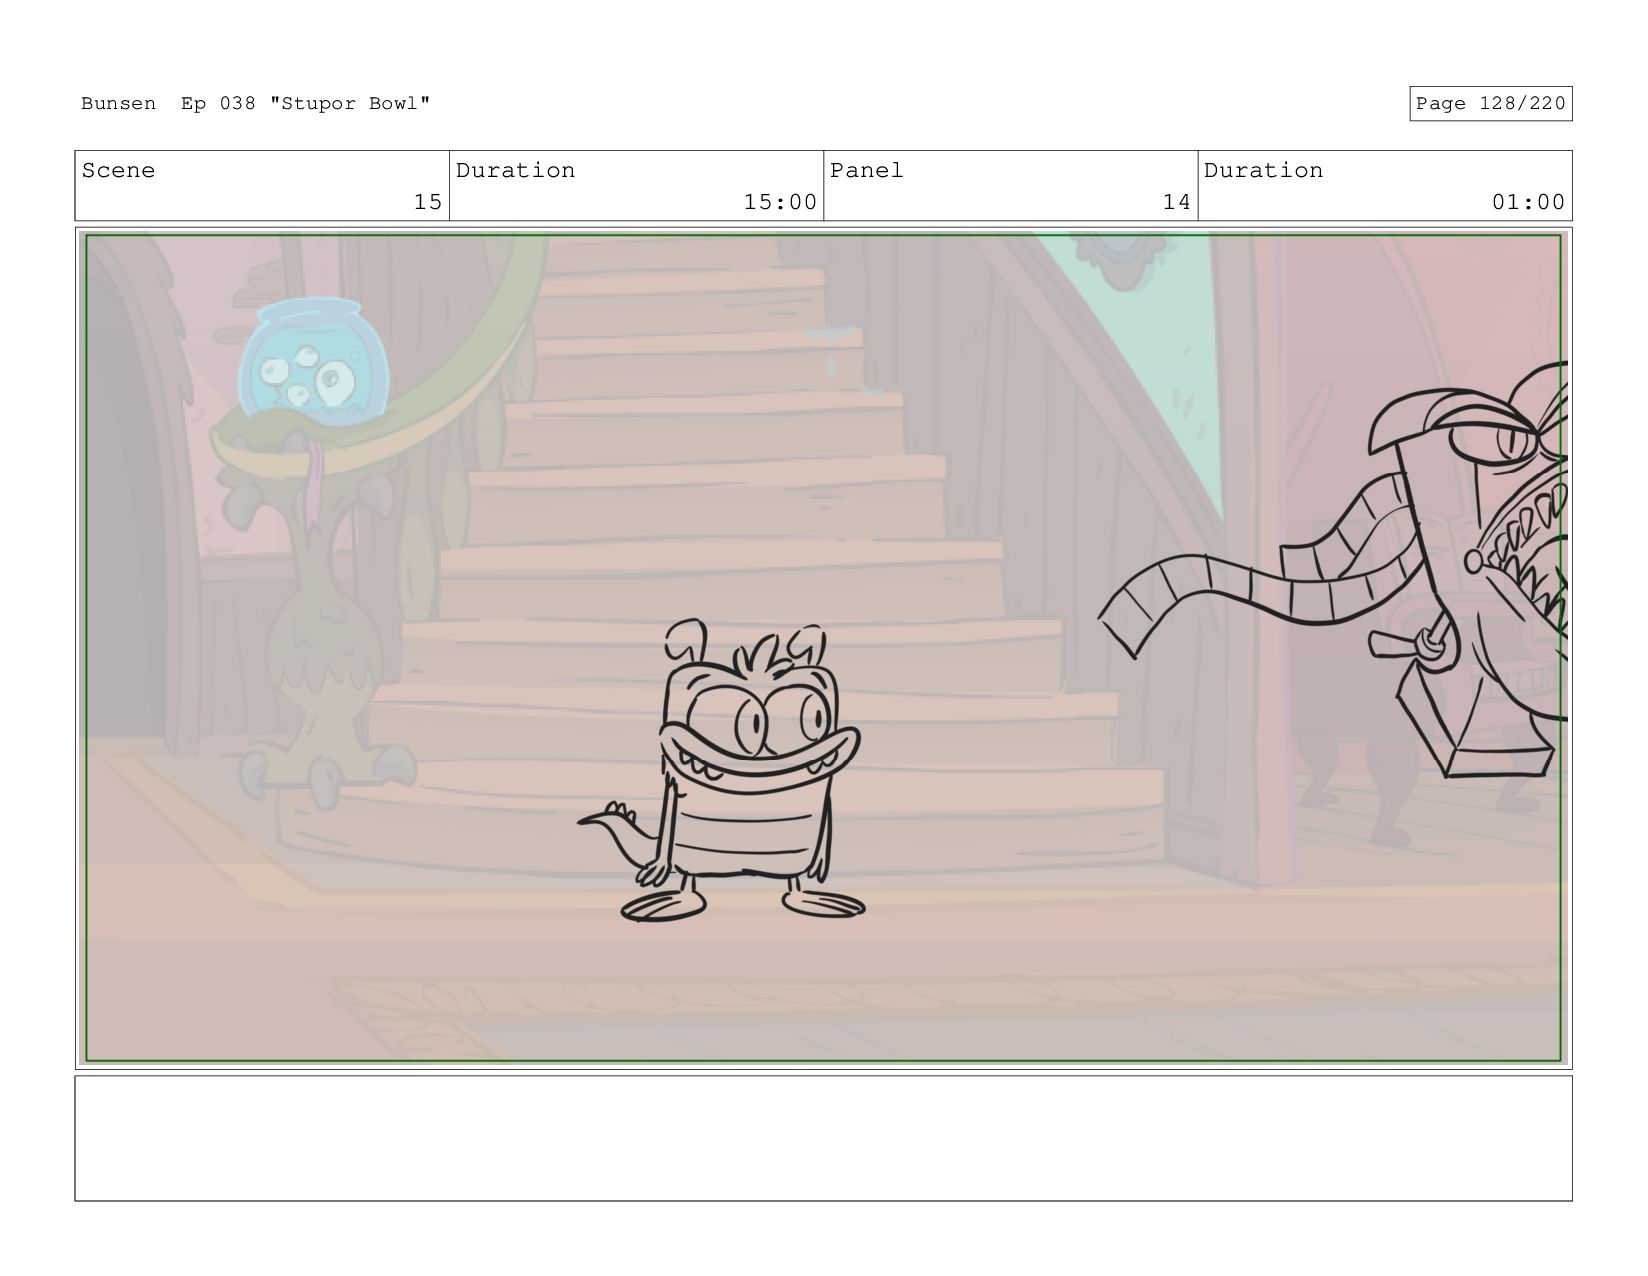This screenshot has width=1648, height=1276.
Task: Click the Scene number 15 cell
Action: [262, 186]
